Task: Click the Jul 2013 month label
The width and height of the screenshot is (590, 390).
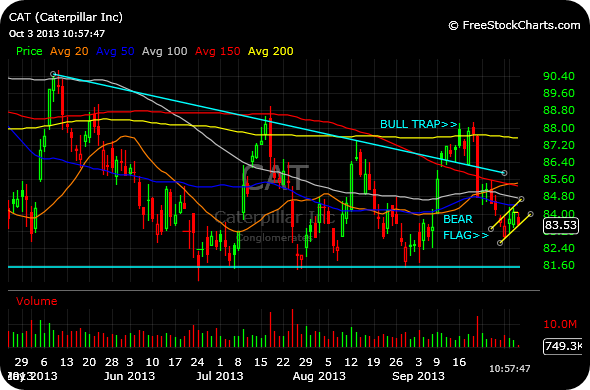Action: pos(220,376)
